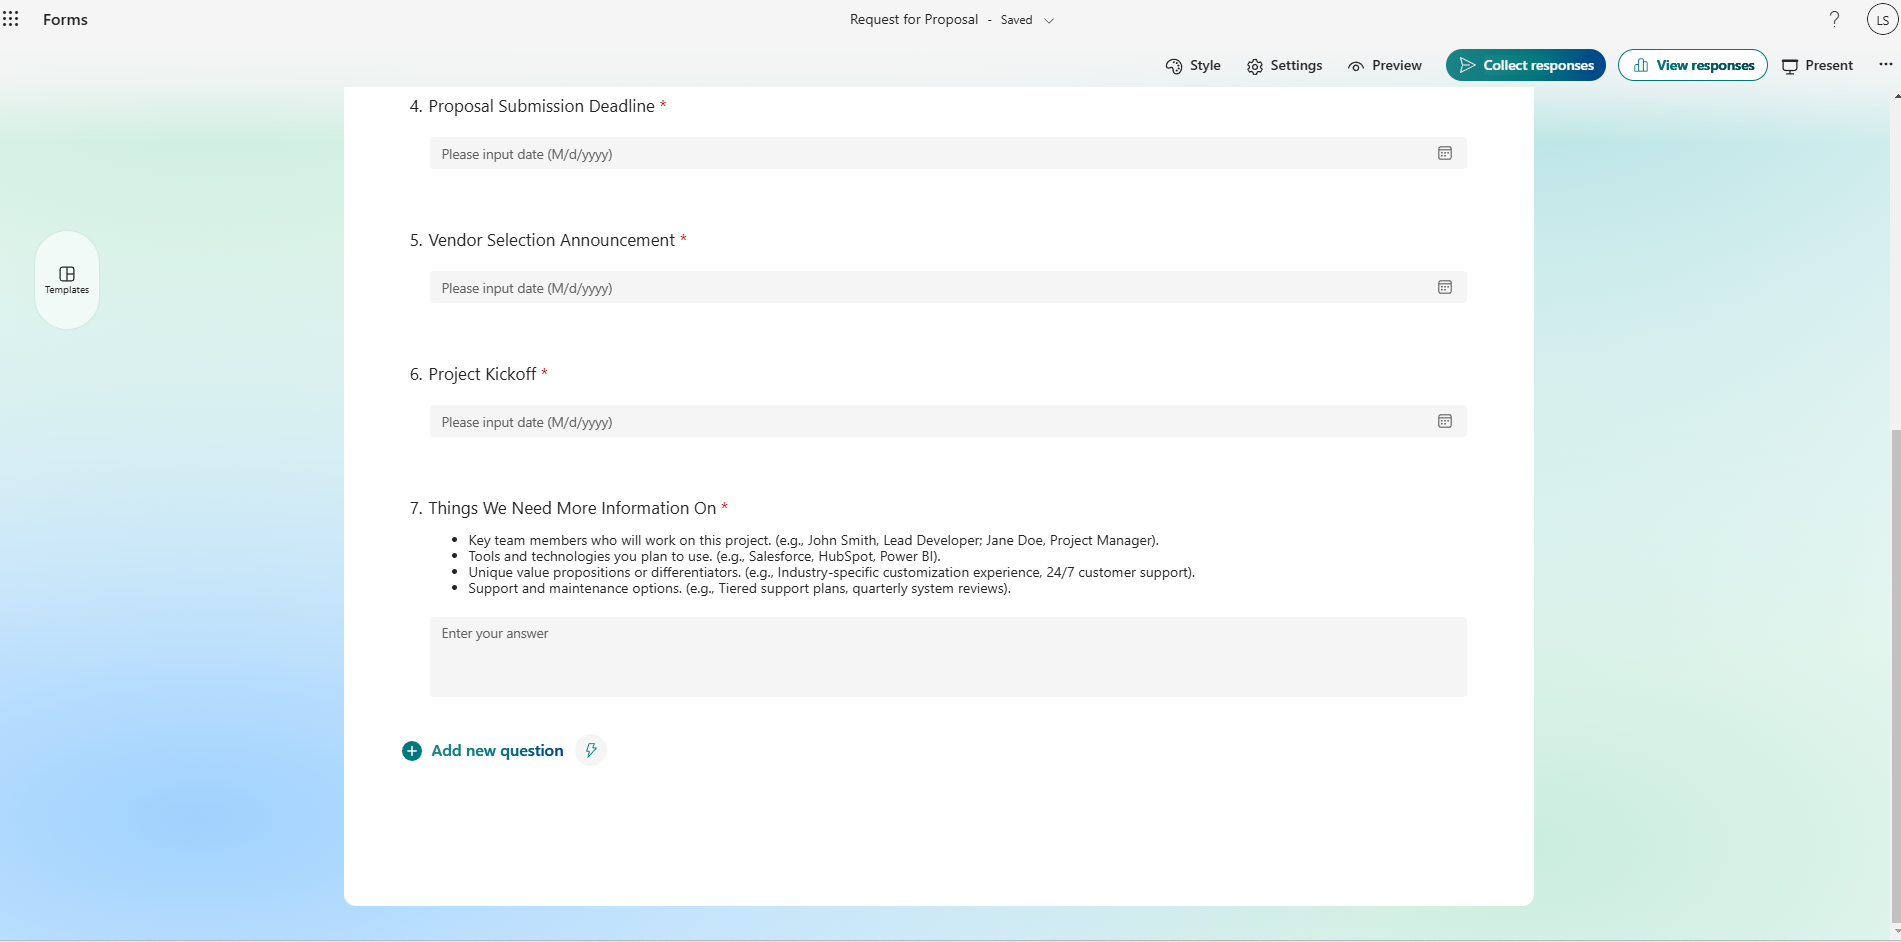Click the 'Tools and technologies' bullet text

click(704, 556)
